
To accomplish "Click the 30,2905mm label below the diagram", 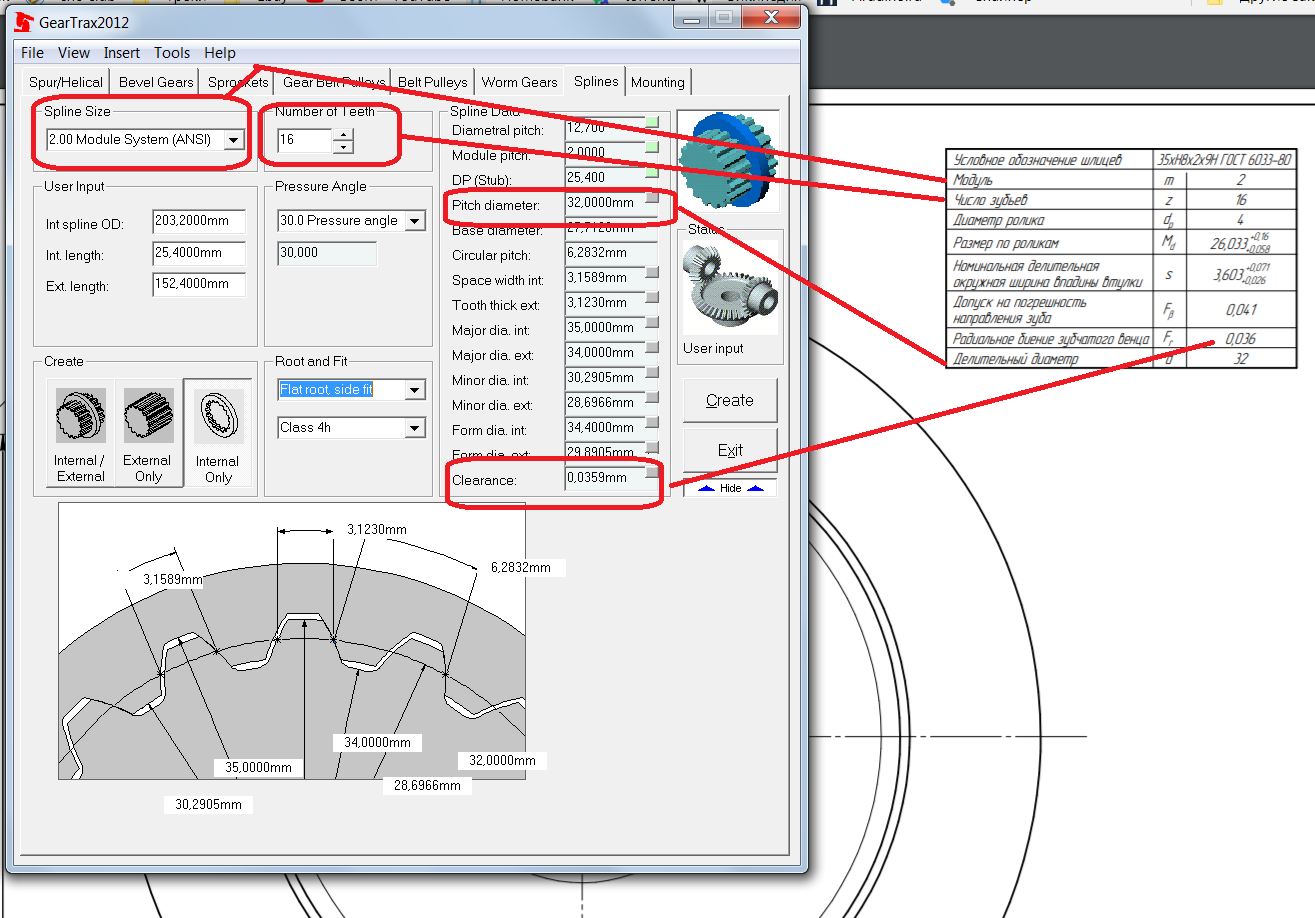I will click(x=208, y=804).
